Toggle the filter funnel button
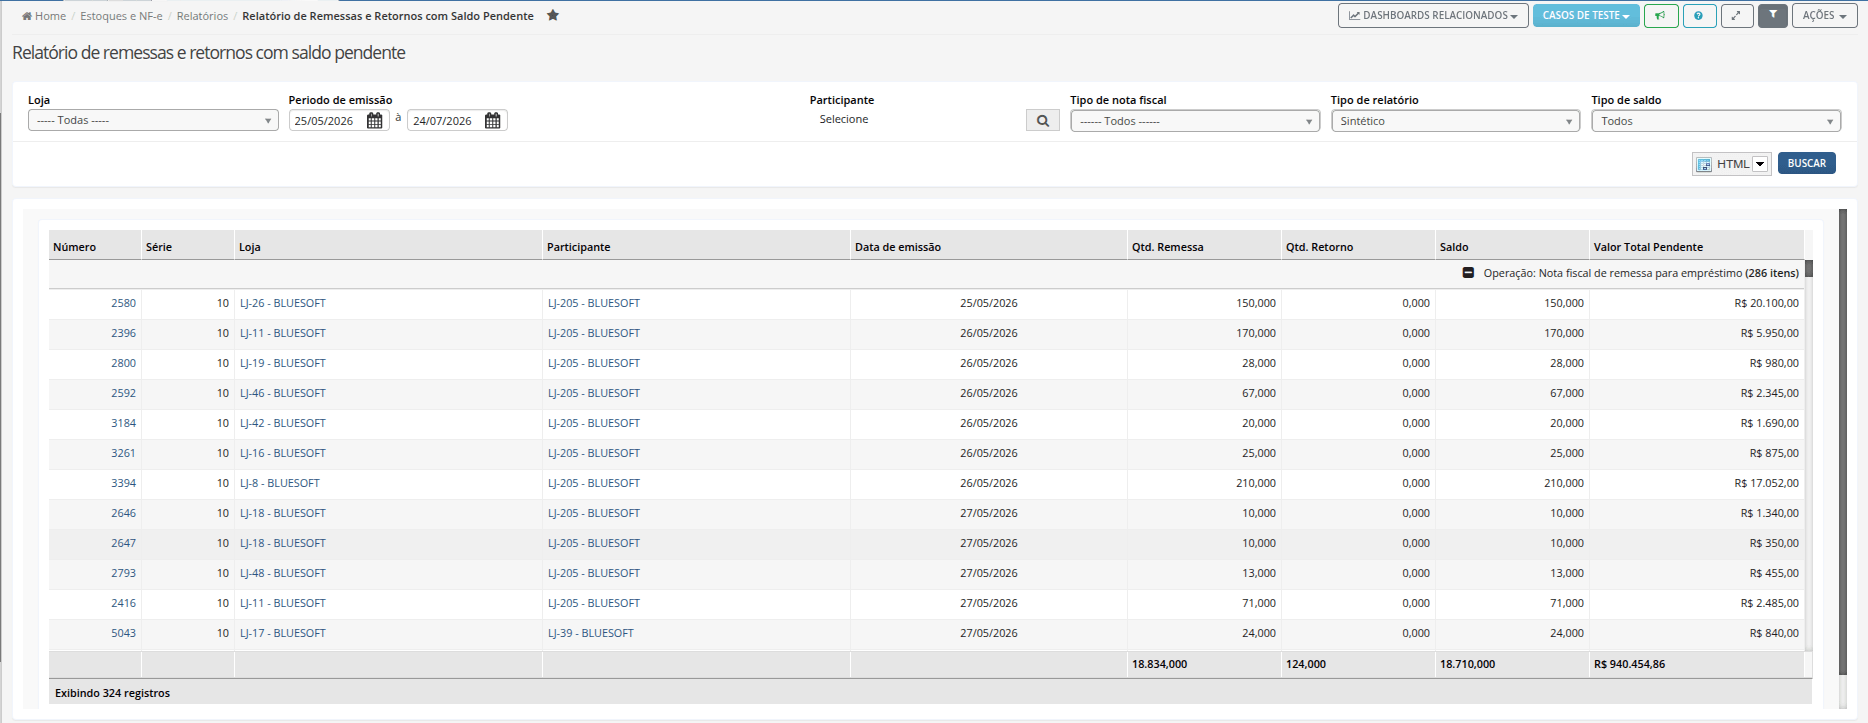Image resolution: width=1868 pixels, height=723 pixels. pos(1773,16)
